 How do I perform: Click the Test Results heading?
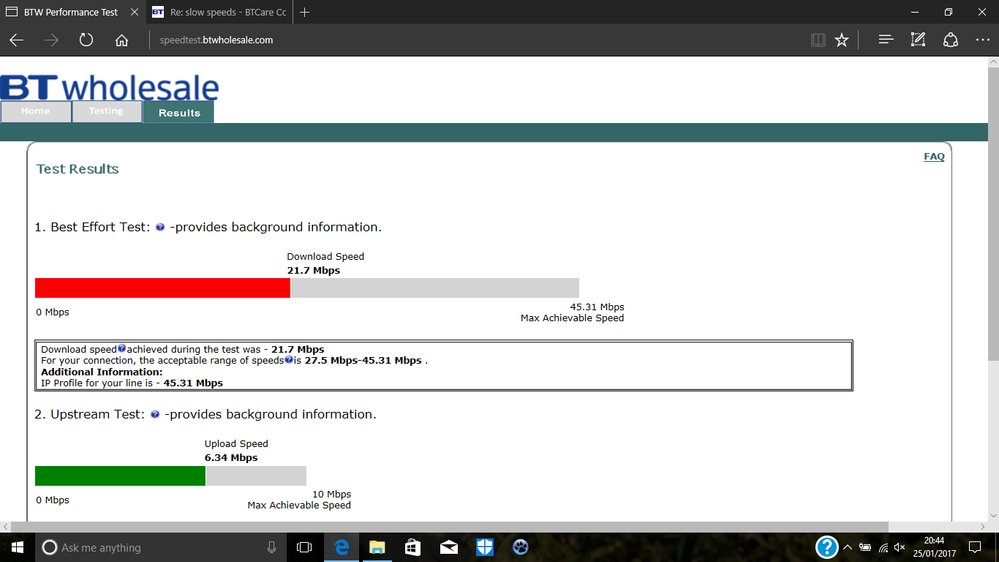(x=77, y=169)
